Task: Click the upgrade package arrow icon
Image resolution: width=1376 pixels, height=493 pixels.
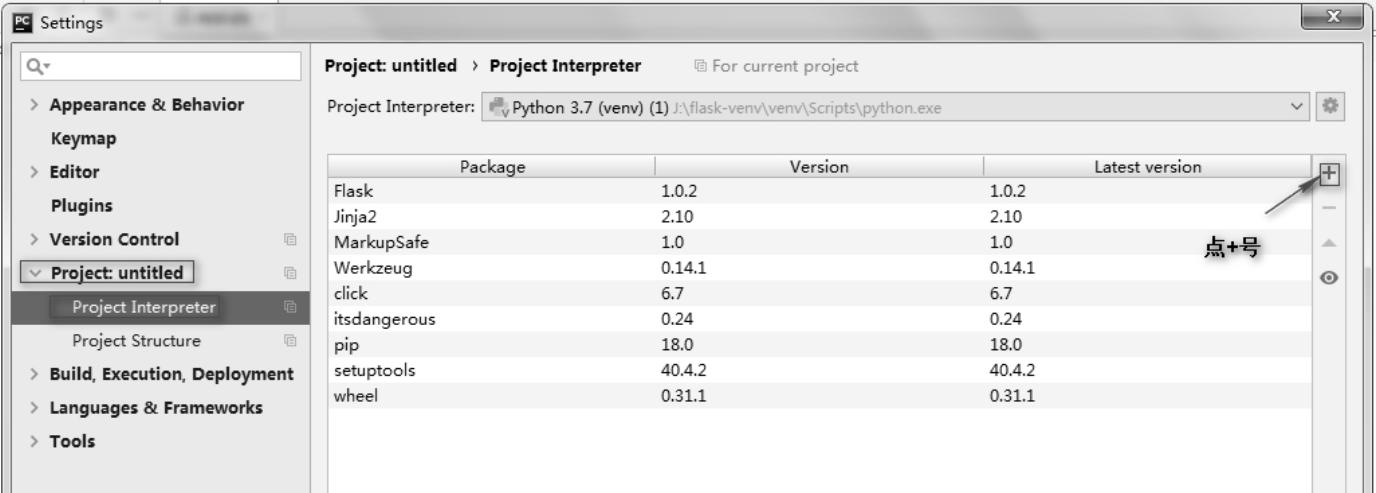Action: coord(1329,242)
